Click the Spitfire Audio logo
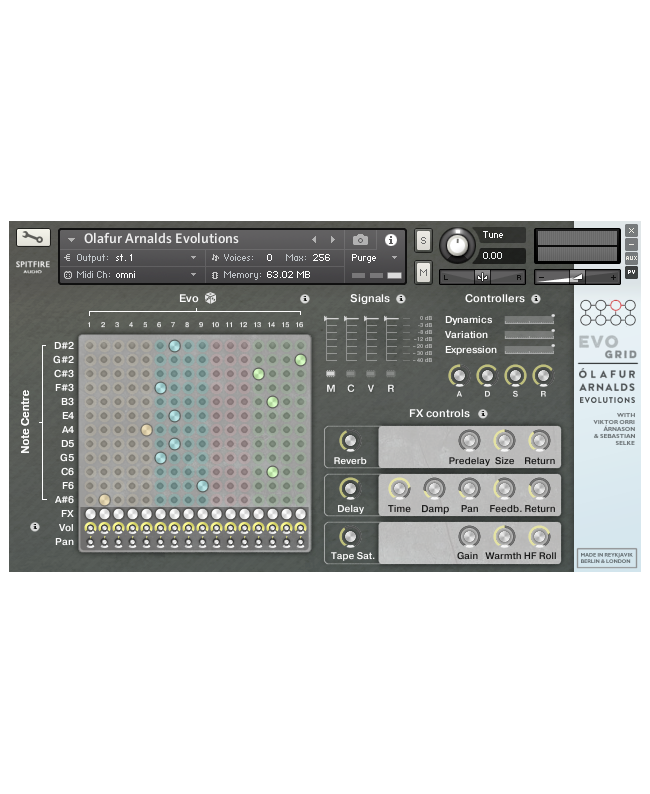 pos(33,266)
